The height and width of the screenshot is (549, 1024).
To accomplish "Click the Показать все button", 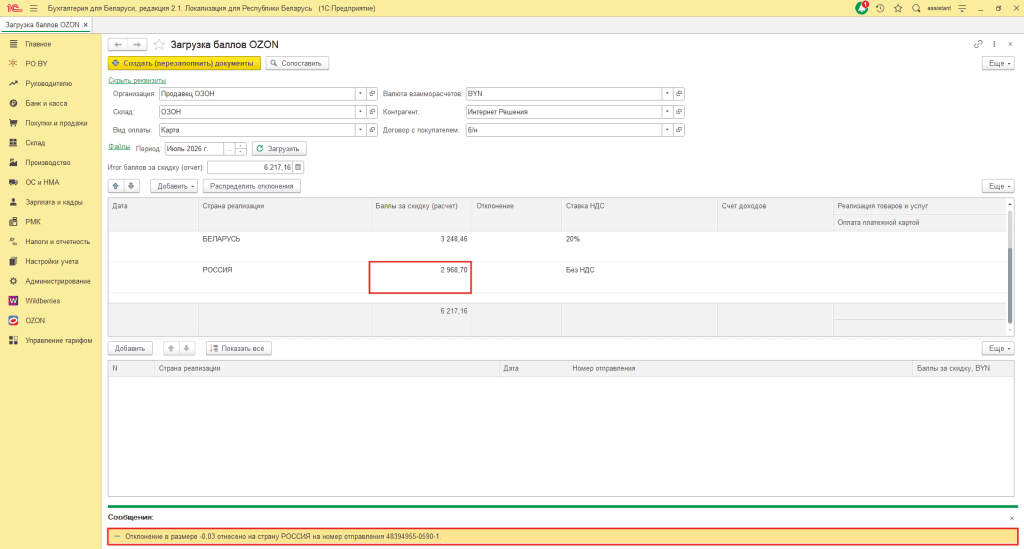I will (x=238, y=349).
